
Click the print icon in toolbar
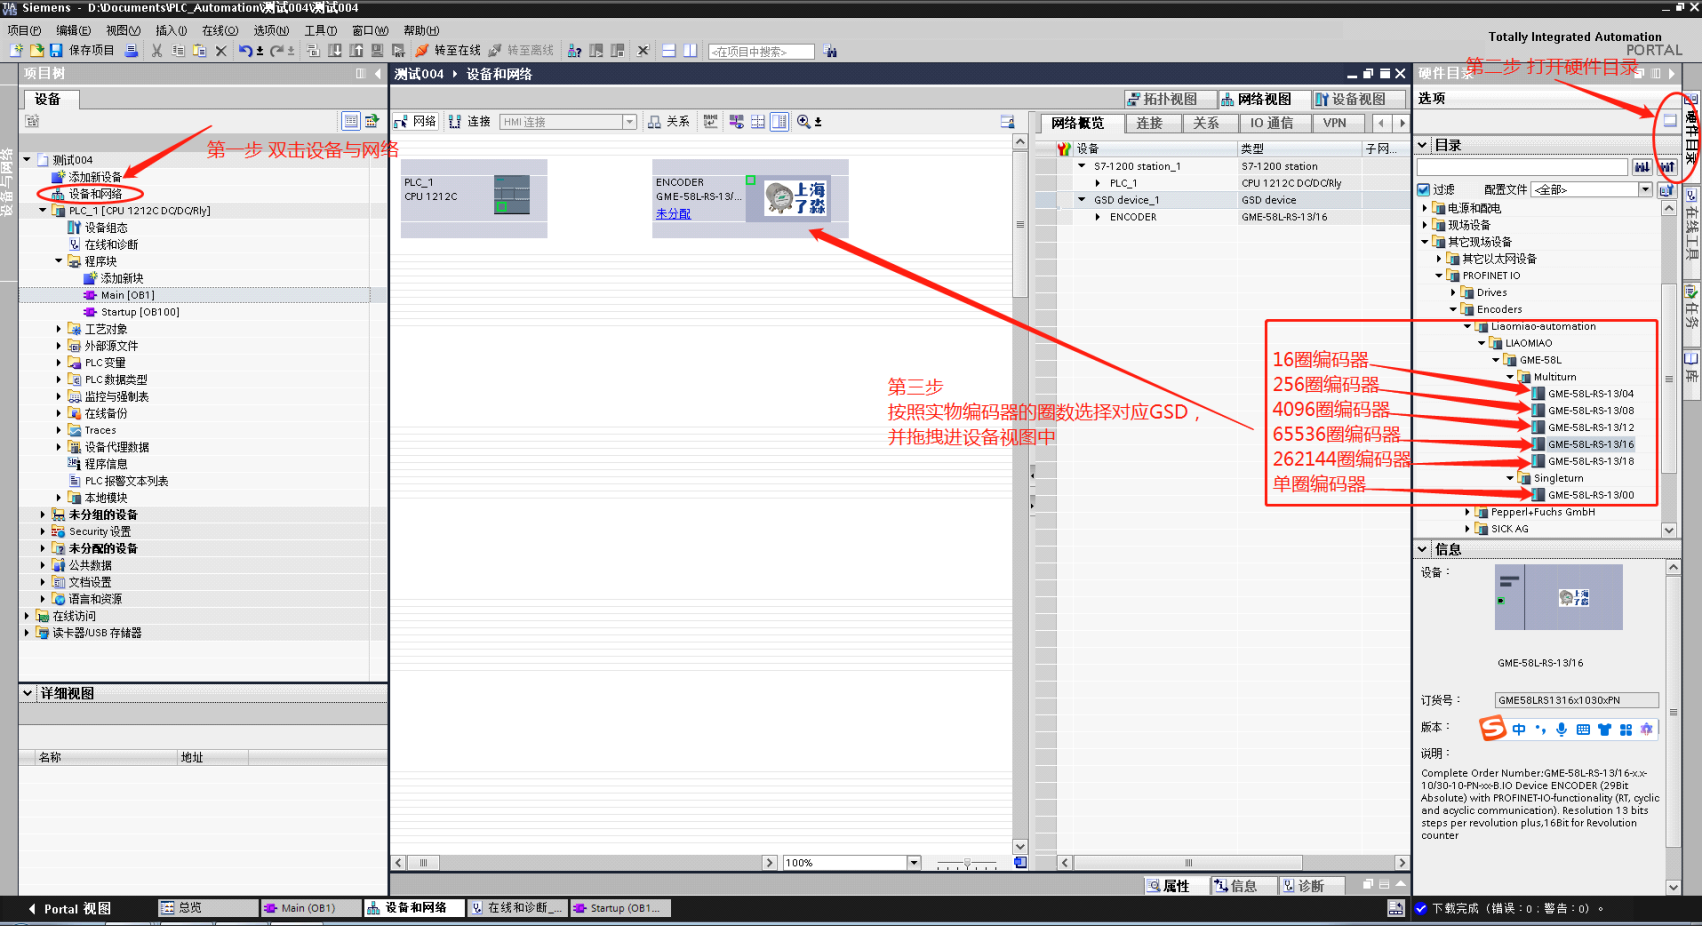click(x=131, y=50)
